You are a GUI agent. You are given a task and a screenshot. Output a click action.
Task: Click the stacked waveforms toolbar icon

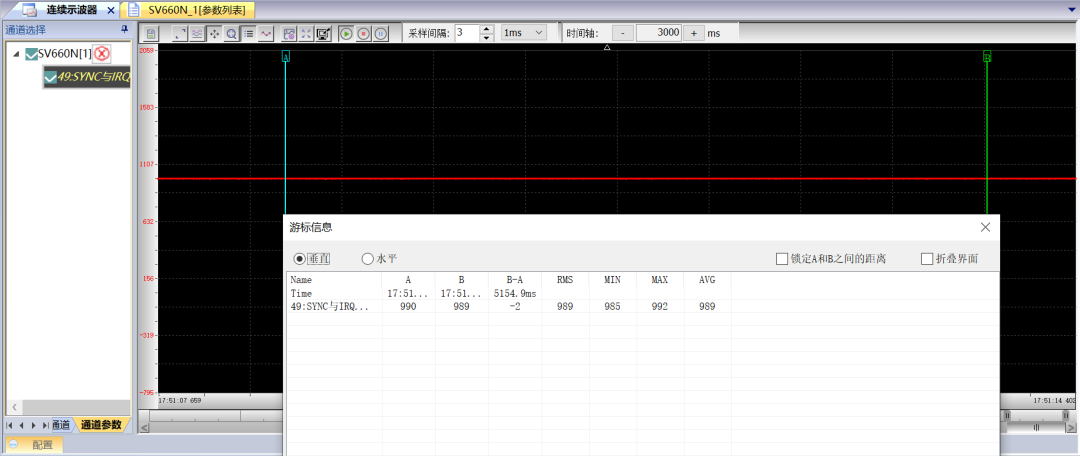[x=197, y=33]
